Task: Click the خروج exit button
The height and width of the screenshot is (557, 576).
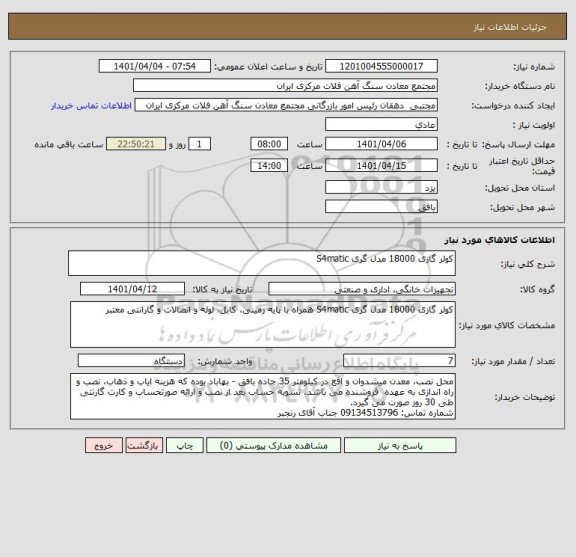Action: pyautogui.click(x=104, y=445)
